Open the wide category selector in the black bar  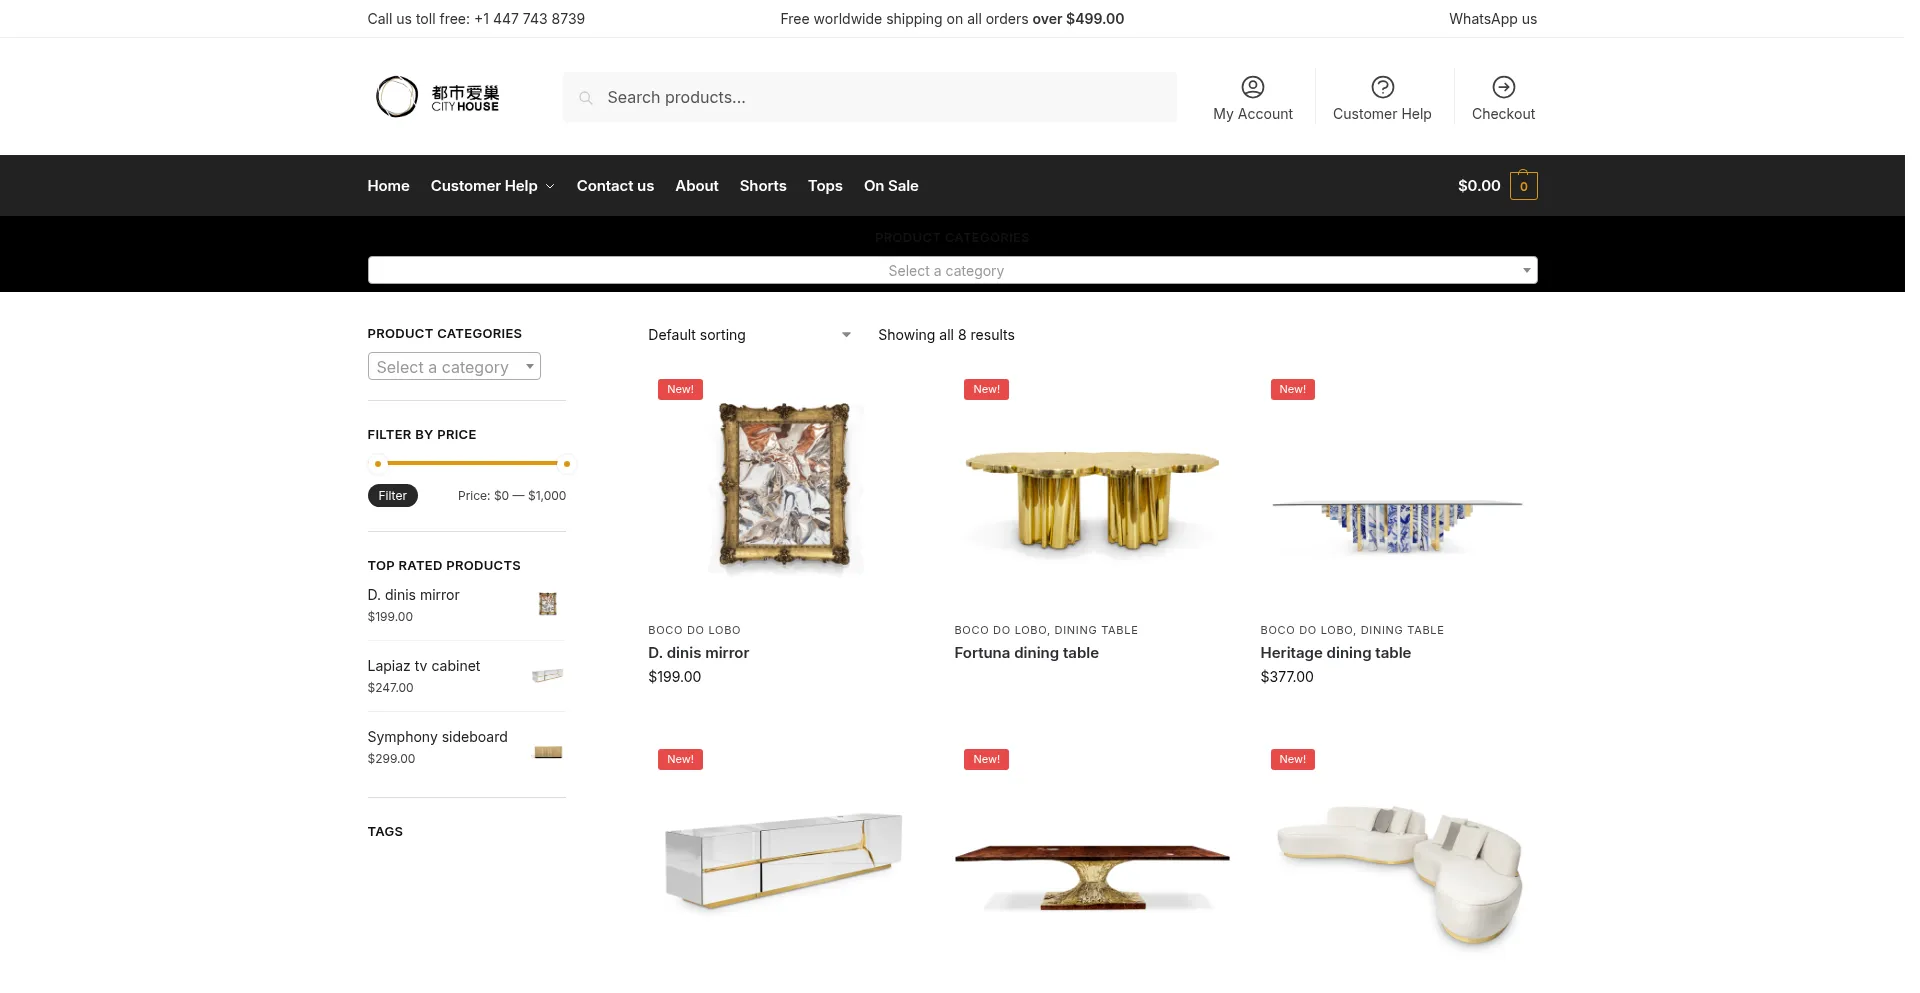[x=952, y=270]
